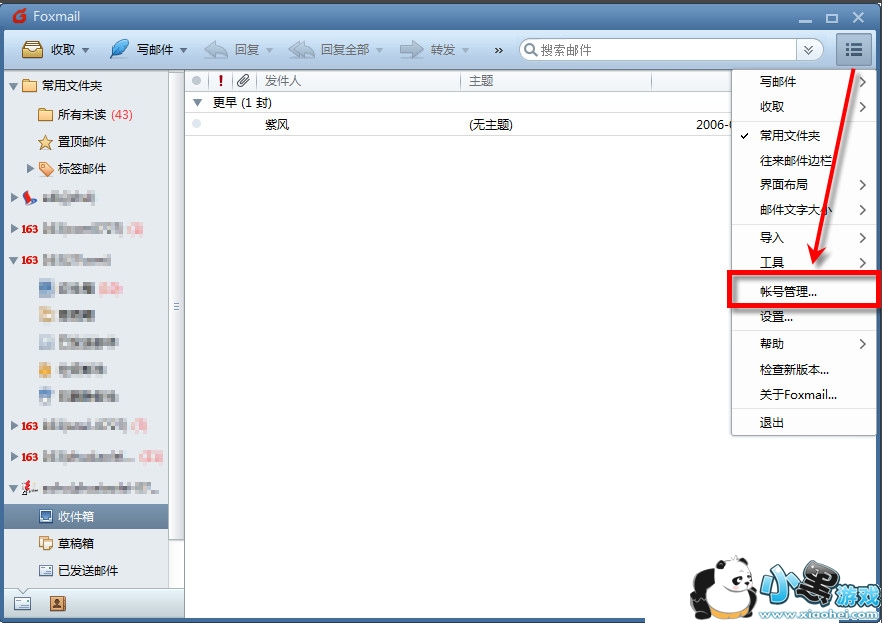Choose 写邮件 in the main menu

803,82
